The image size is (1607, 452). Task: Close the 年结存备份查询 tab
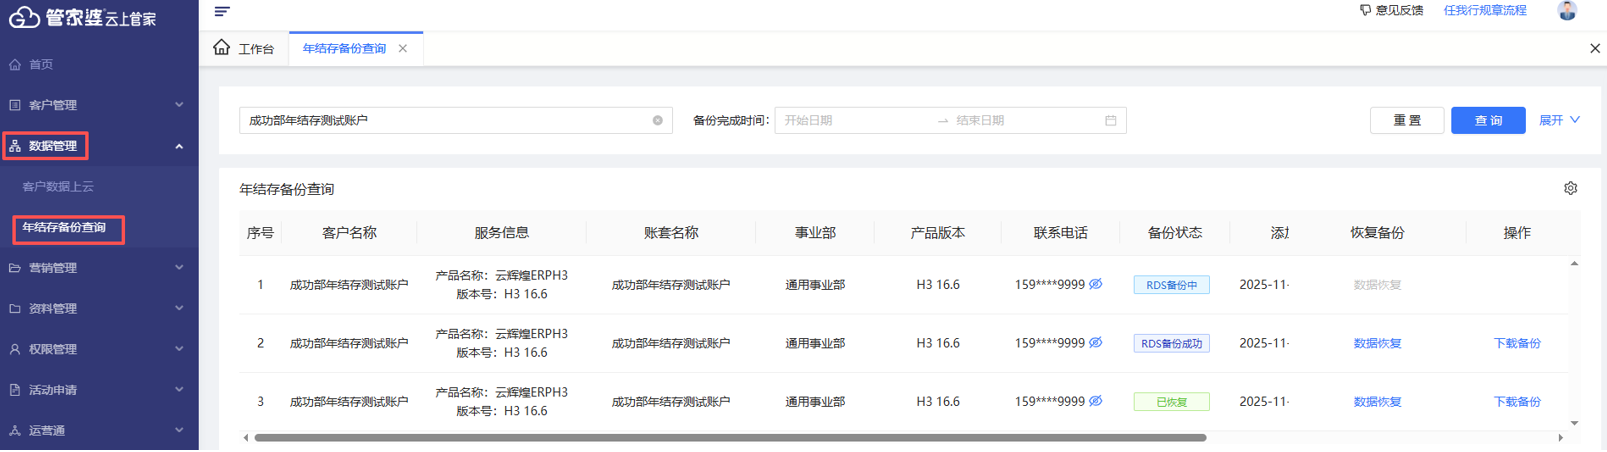click(x=403, y=49)
